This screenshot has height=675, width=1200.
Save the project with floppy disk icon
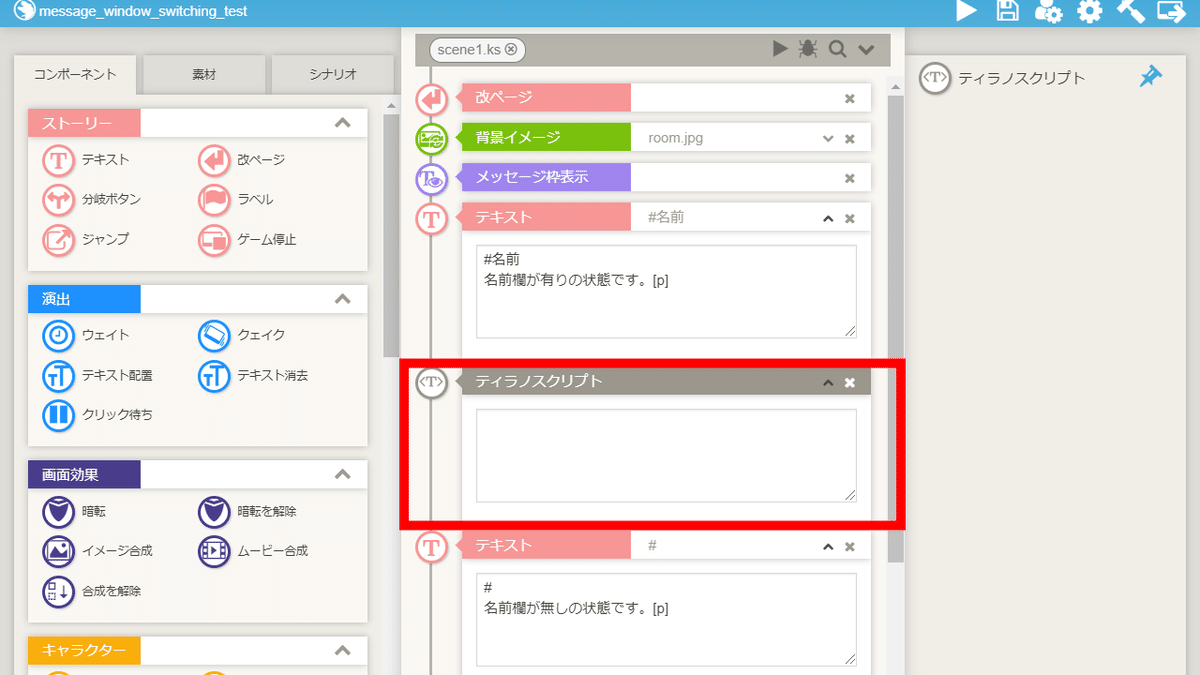point(1008,12)
